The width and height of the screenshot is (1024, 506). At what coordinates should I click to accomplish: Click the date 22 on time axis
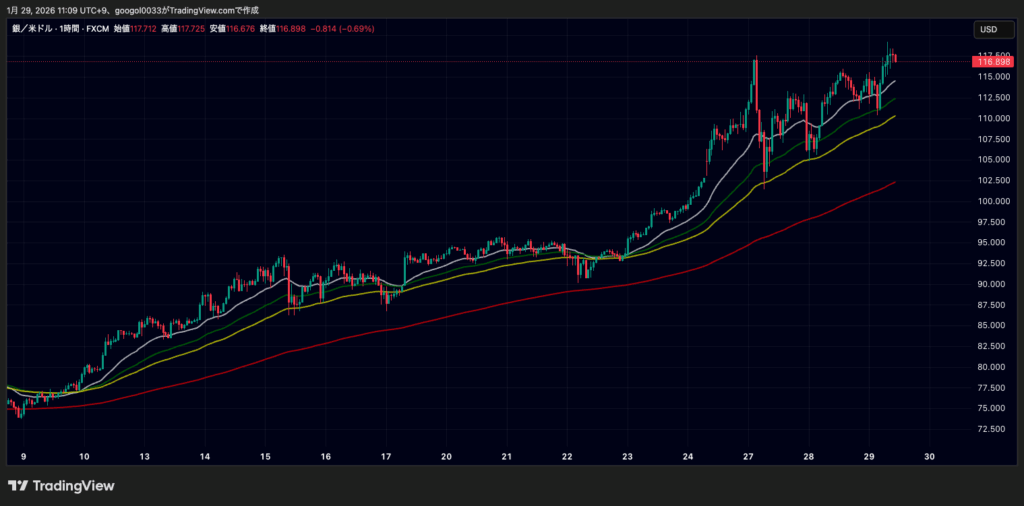[567, 456]
